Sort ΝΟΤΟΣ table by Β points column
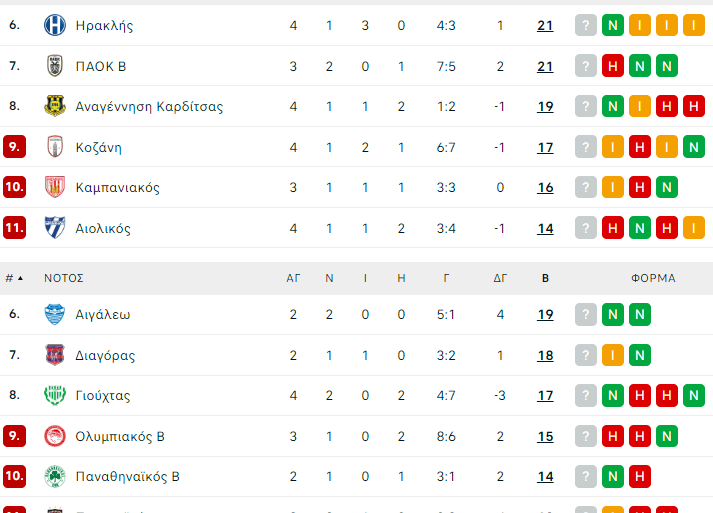 click(x=545, y=278)
